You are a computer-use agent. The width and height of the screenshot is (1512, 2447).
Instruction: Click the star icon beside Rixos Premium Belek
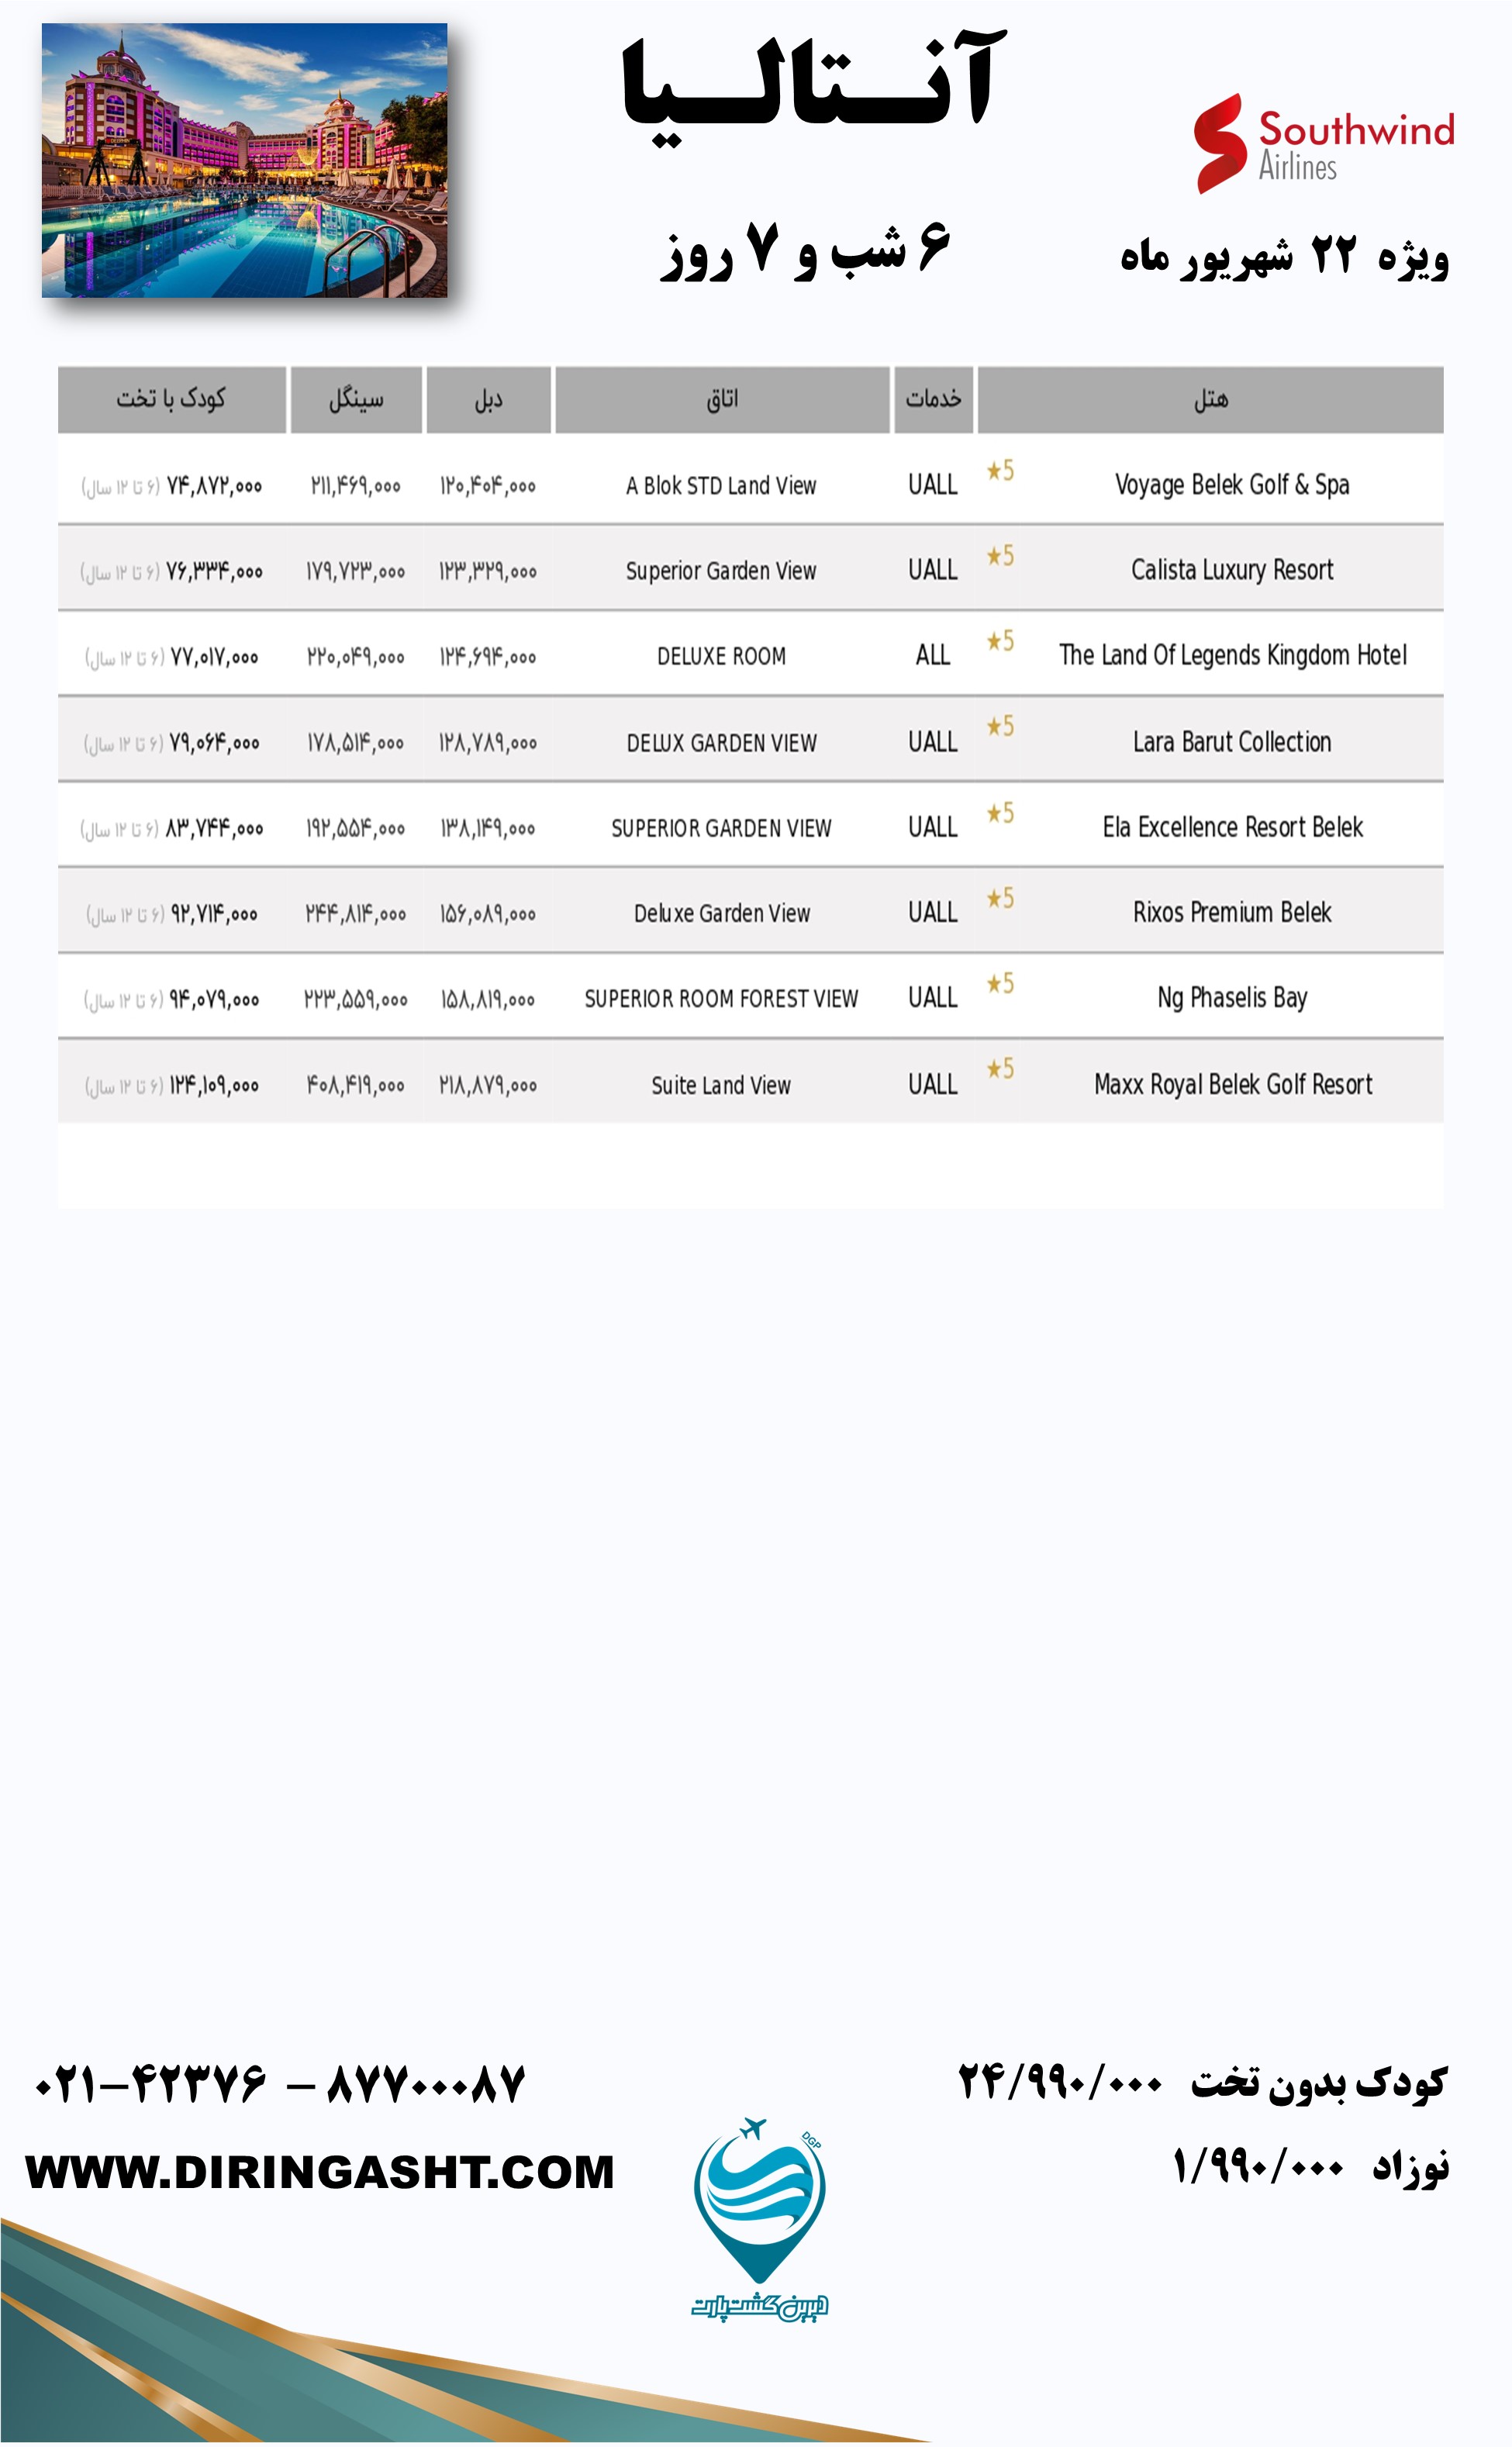click(x=999, y=899)
